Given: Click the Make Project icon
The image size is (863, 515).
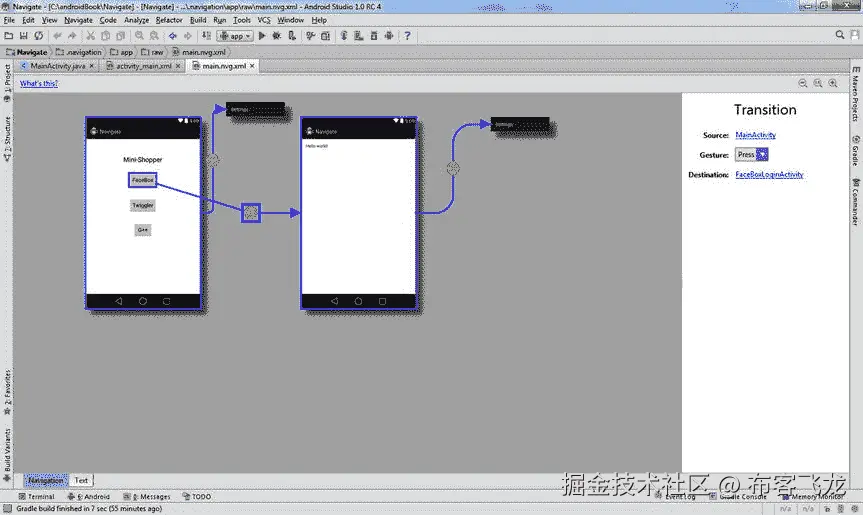Looking at the screenshot, I should click(206, 36).
